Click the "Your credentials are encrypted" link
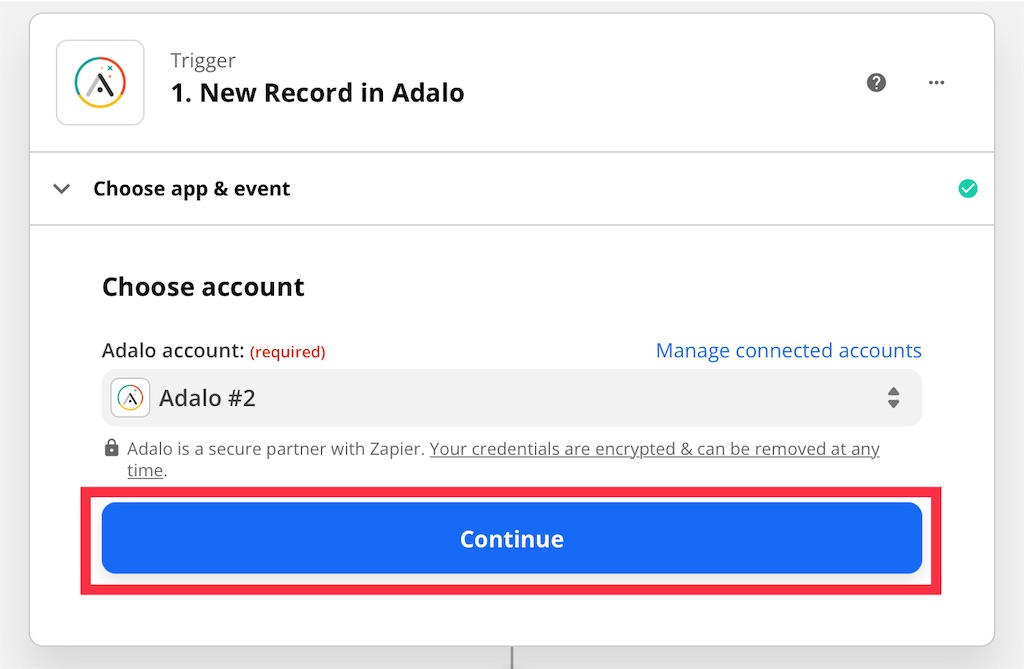The image size is (1024, 669). tap(654, 449)
